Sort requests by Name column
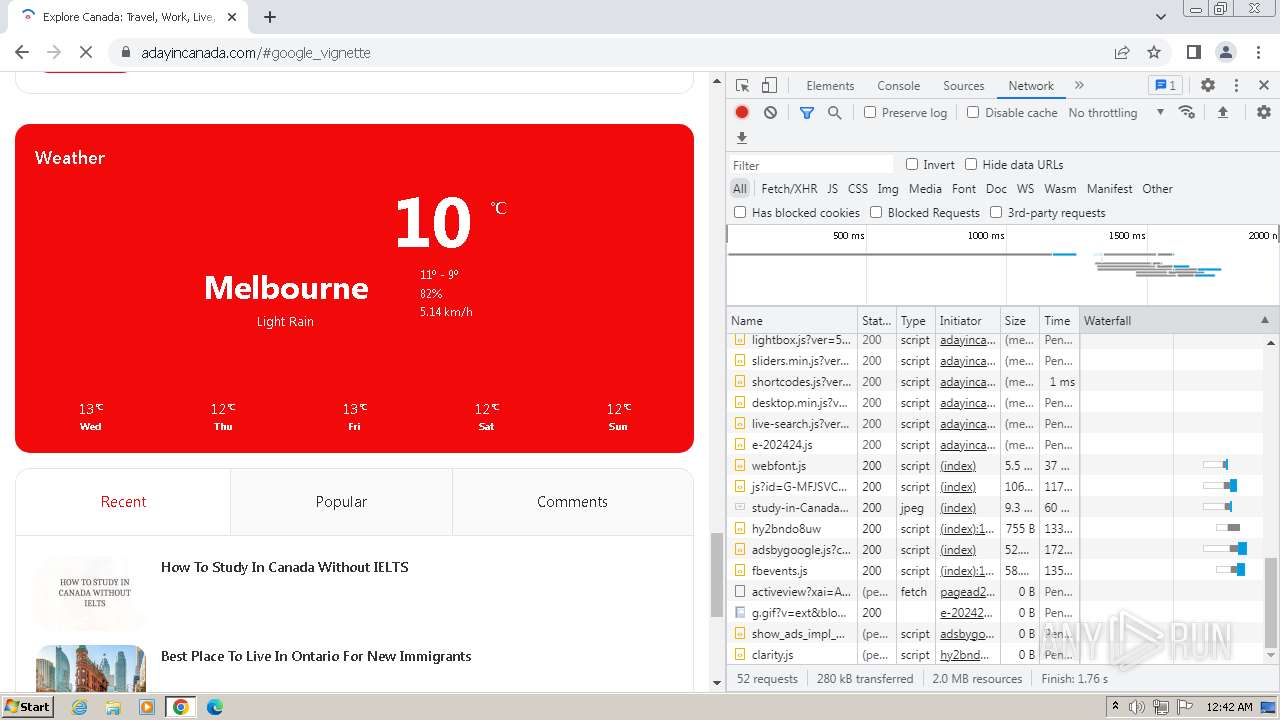The image size is (1280, 720). (x=792, y=321)
